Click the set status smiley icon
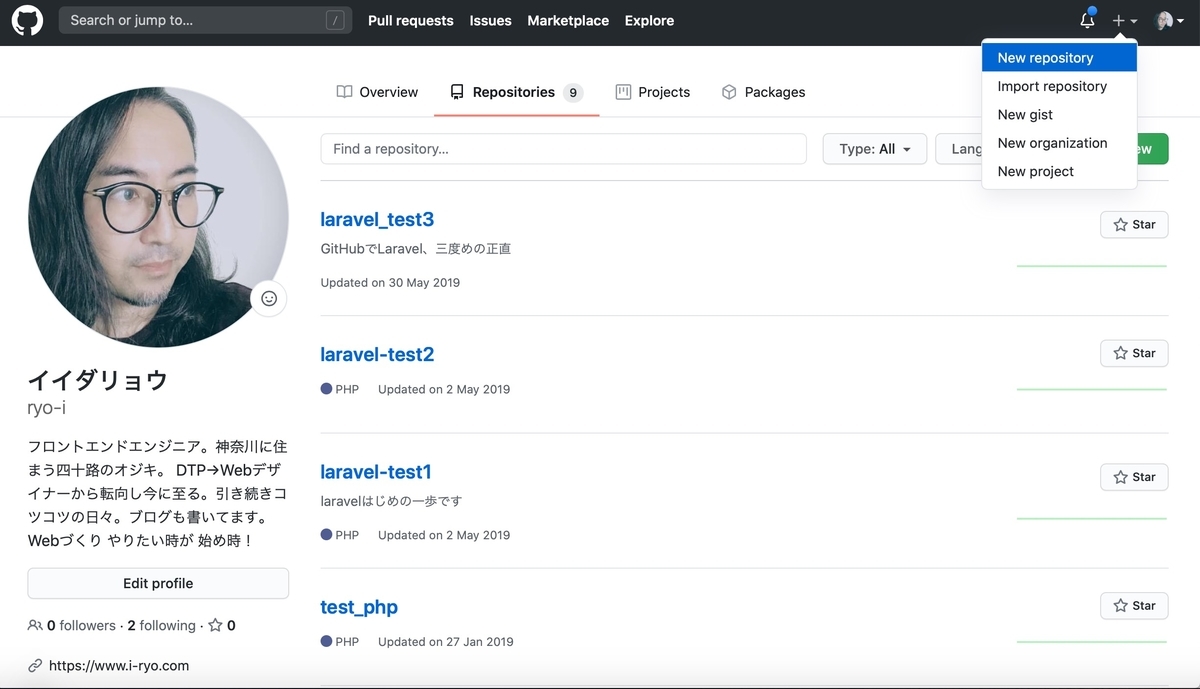The width and height of the screenshot is (1200, 689). pos(269,298)
